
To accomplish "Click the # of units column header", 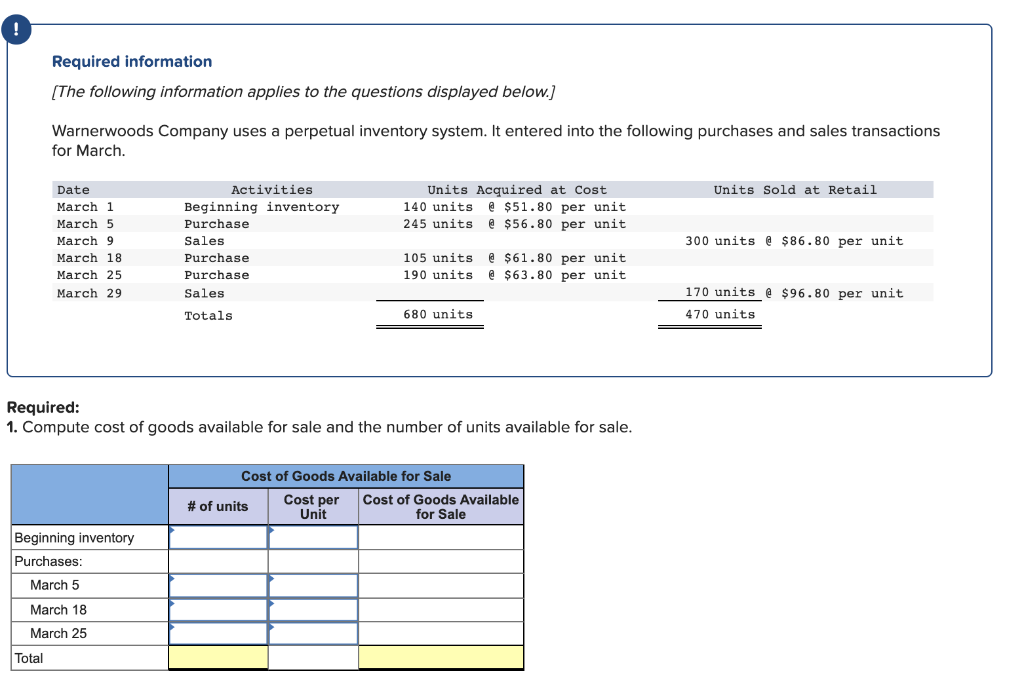I will [x=218, y=505].
